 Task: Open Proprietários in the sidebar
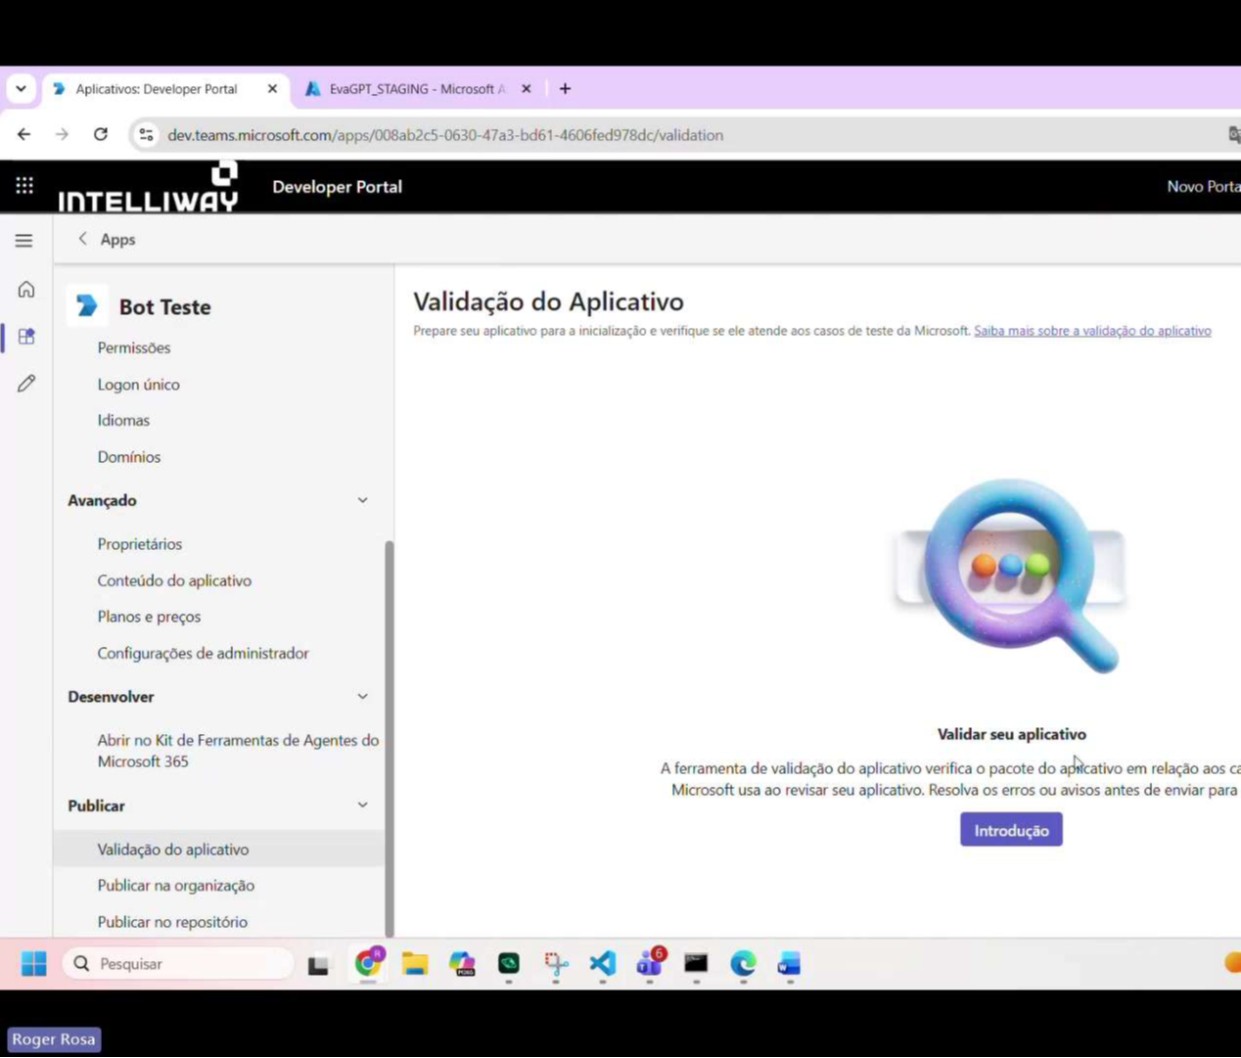[x=140, y=544]
